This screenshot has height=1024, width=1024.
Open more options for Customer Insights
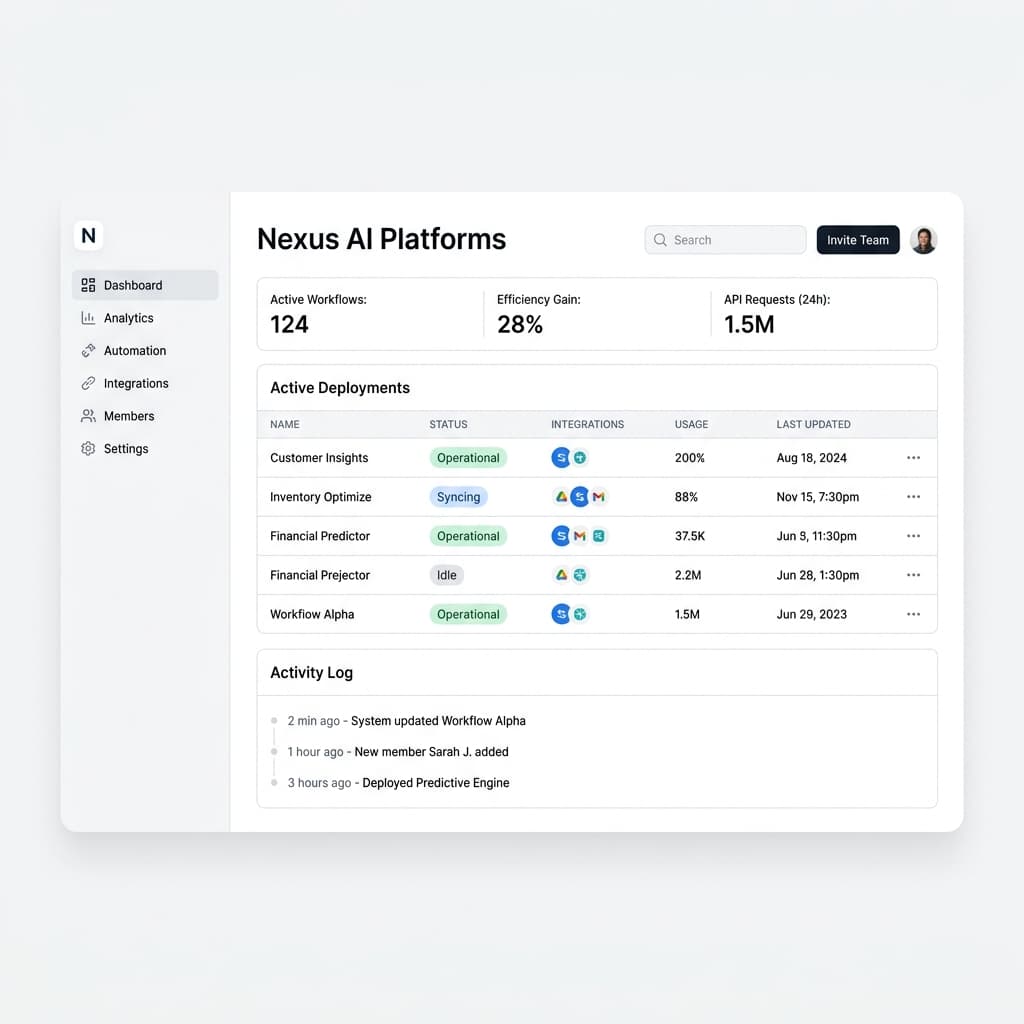[913, 458]
